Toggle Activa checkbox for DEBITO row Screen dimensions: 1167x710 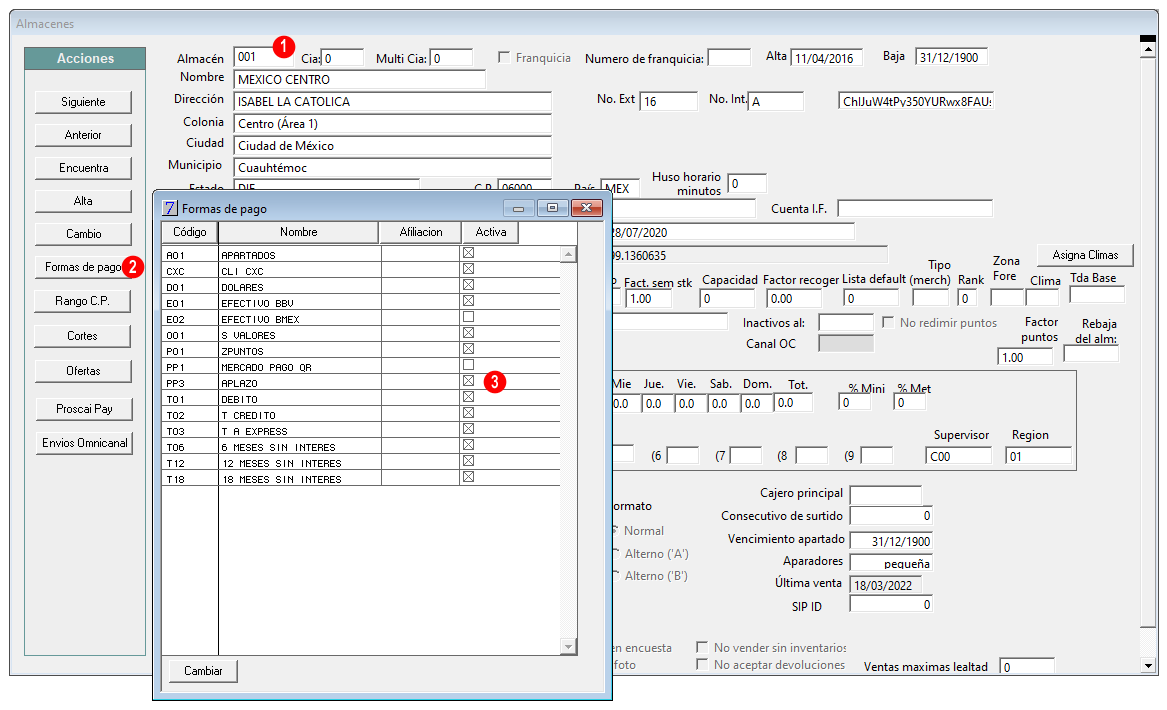click(468, 397)
